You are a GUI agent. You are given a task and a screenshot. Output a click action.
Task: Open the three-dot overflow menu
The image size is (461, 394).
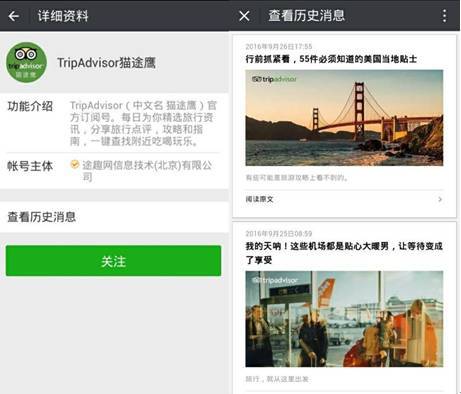(444, 16)
